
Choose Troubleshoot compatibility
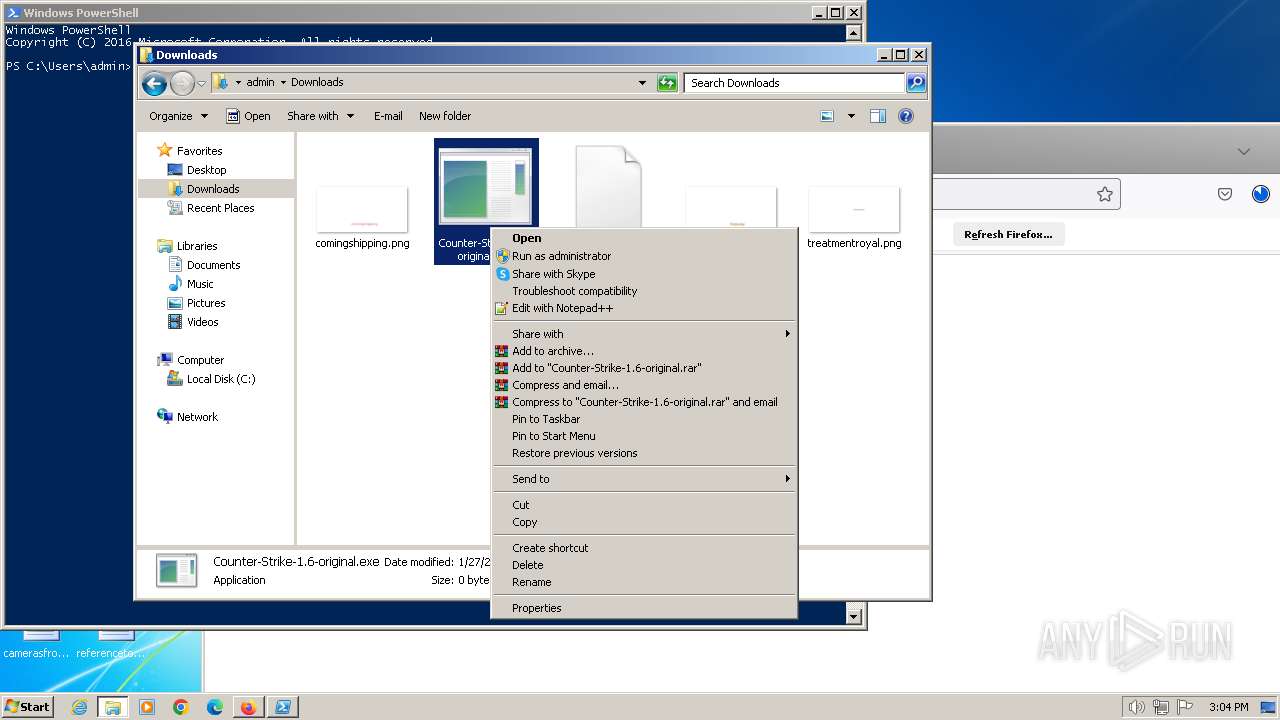[x=644, y=291]
